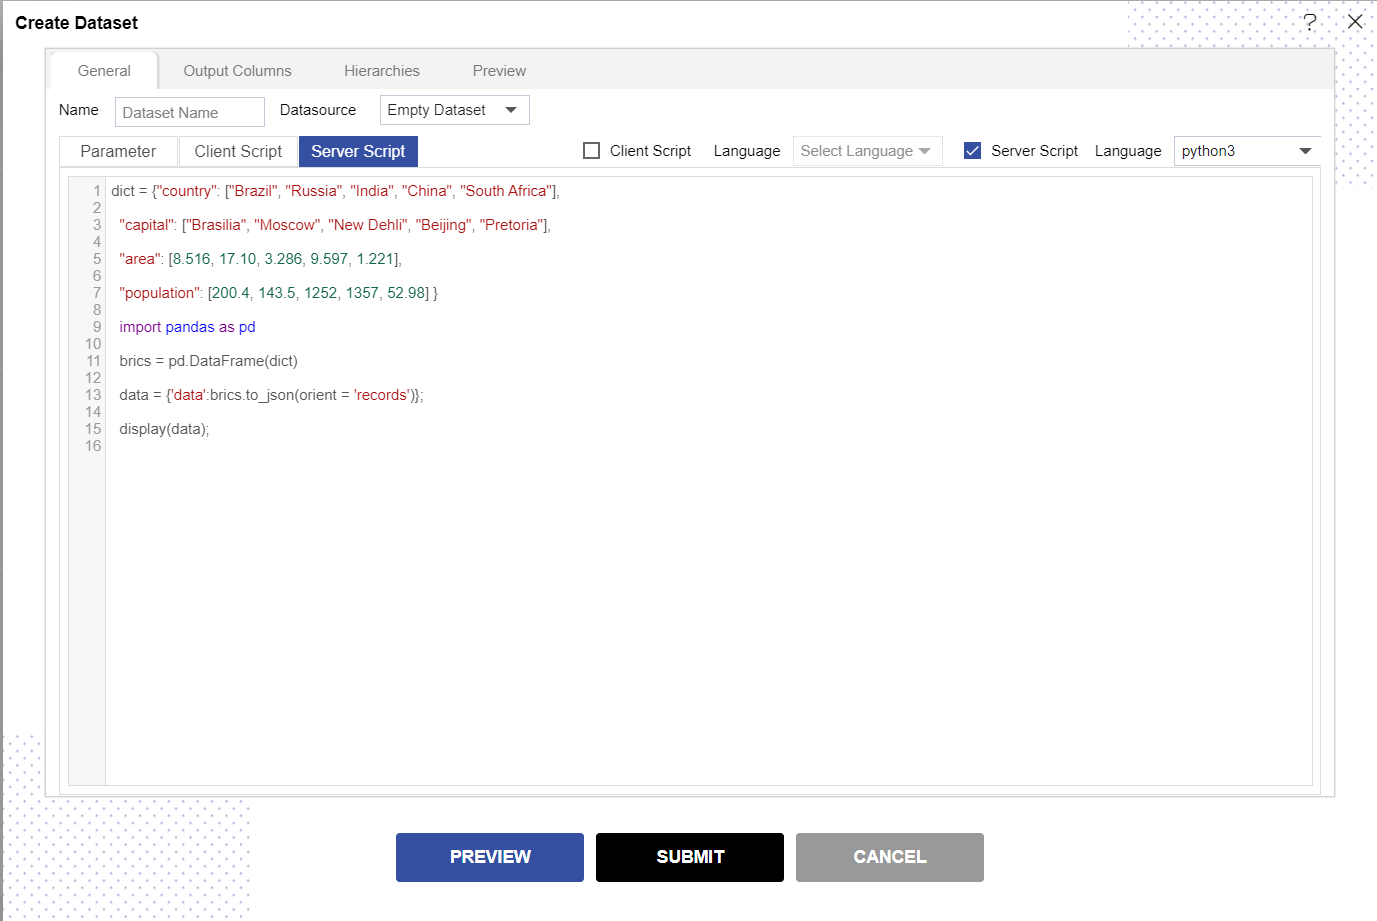
Task: Switch to the Preview tab
Action: [499, 71]
